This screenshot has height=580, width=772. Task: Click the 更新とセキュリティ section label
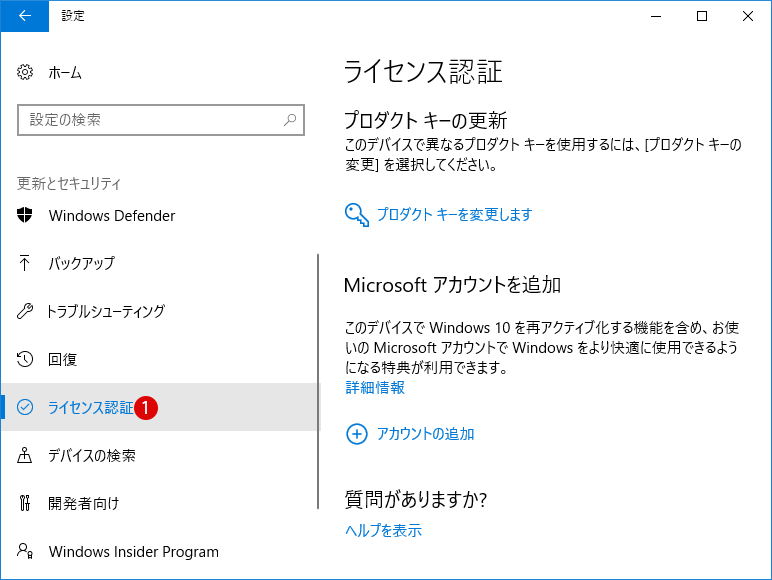coord(69,183)
